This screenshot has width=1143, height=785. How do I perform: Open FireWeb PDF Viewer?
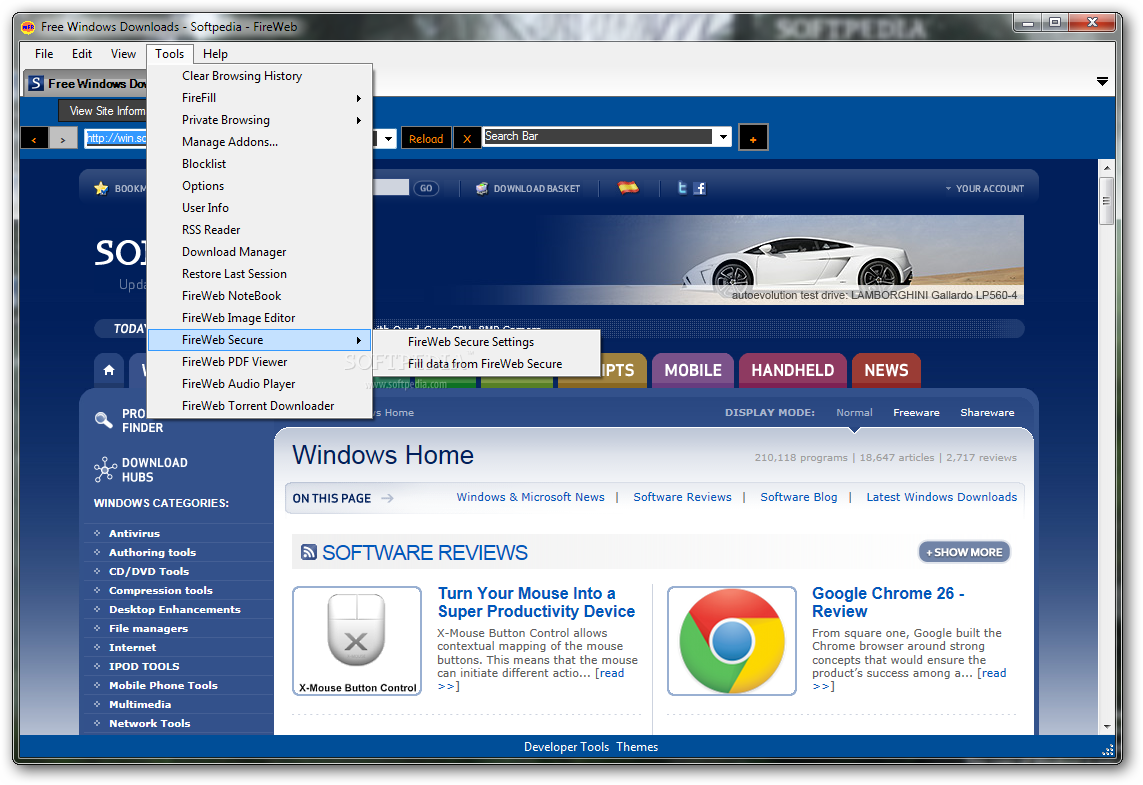tap(260, 362)
